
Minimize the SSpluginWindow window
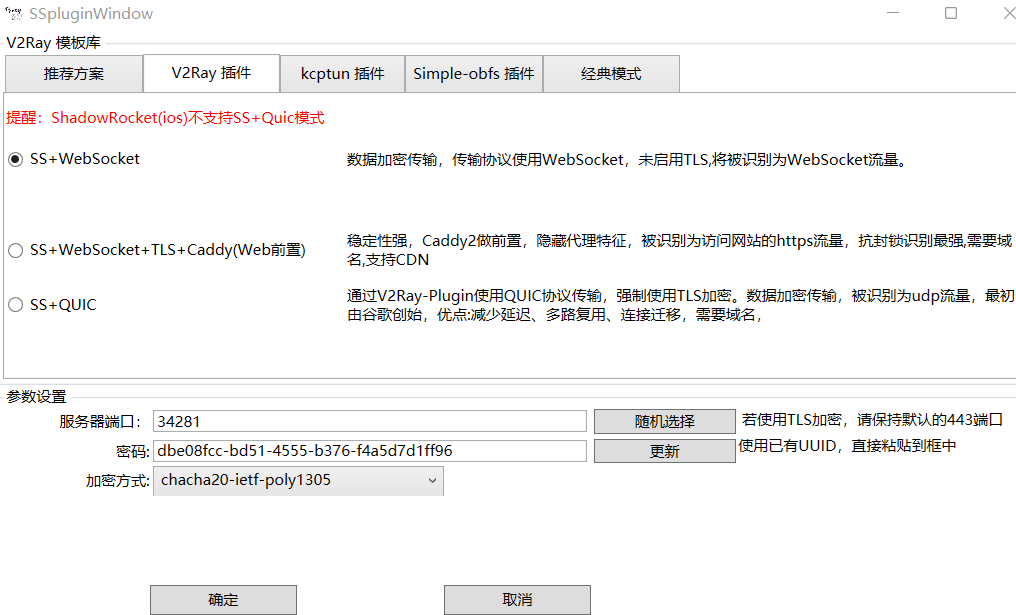(x=895, y=14)
